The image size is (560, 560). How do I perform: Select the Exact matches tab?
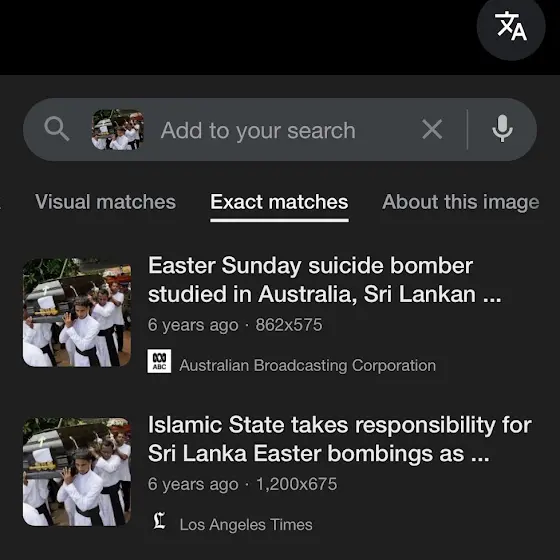[x=279, y=202]
